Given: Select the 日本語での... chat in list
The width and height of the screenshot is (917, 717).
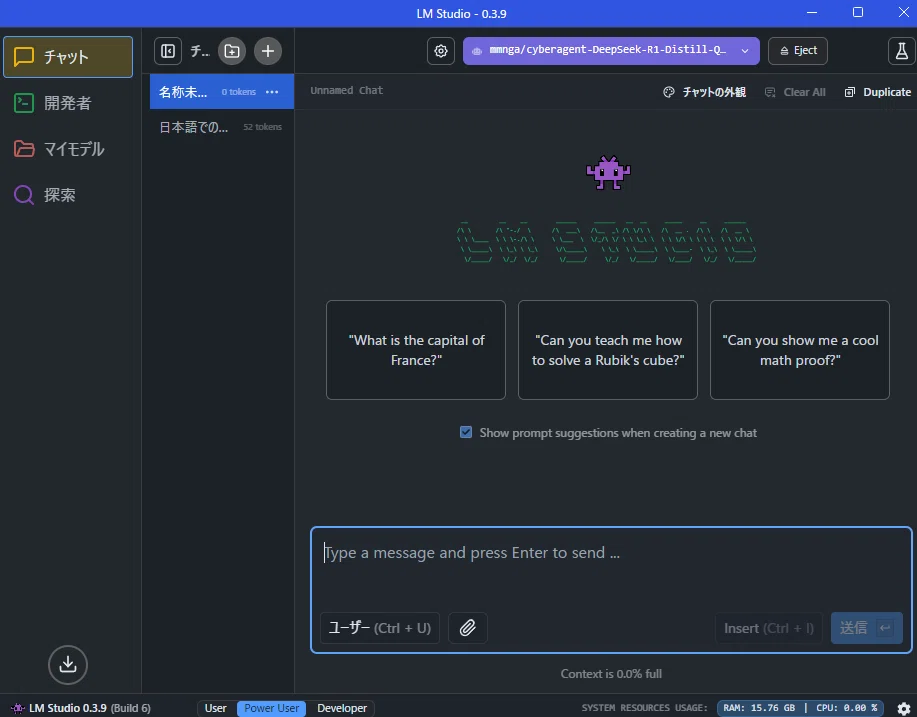Looking at the screenshot, I should coord(222,127).
